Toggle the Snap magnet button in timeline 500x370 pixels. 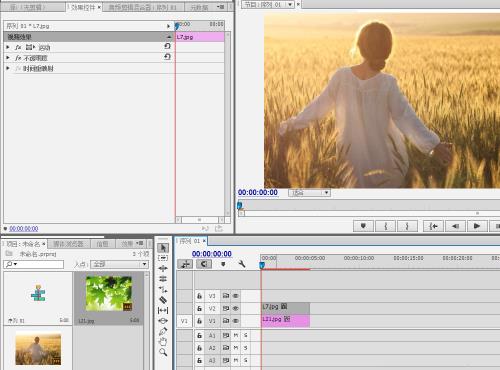click(x=204, y=264)
